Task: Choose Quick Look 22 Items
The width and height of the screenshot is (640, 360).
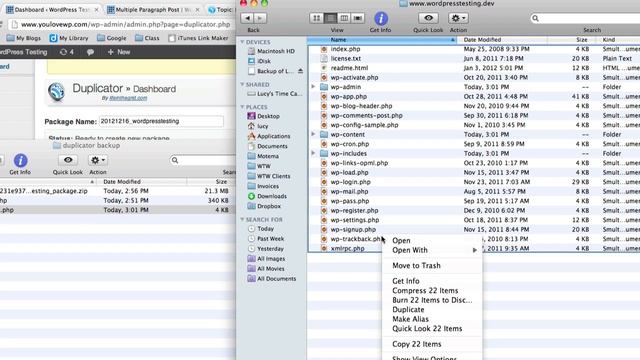Action: point(432,329)
